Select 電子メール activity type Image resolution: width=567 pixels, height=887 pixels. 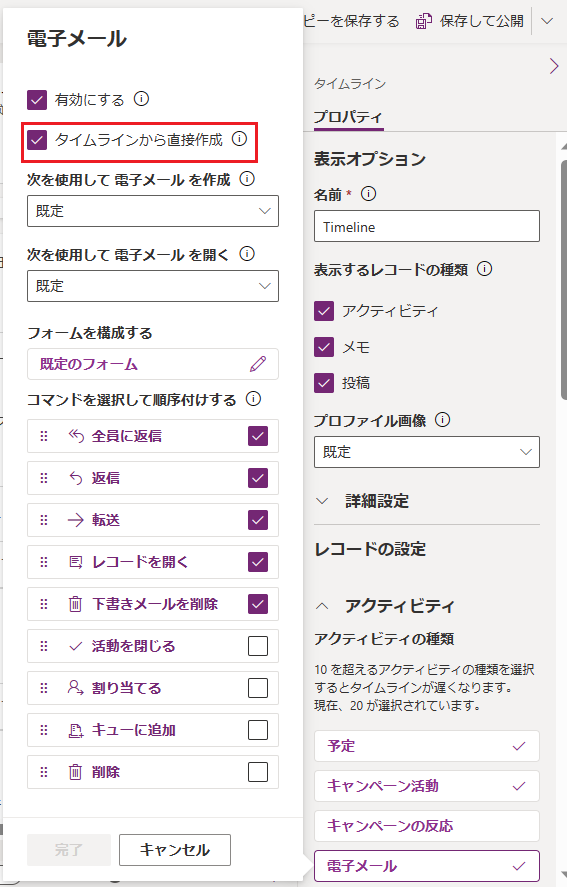(427, 866)
